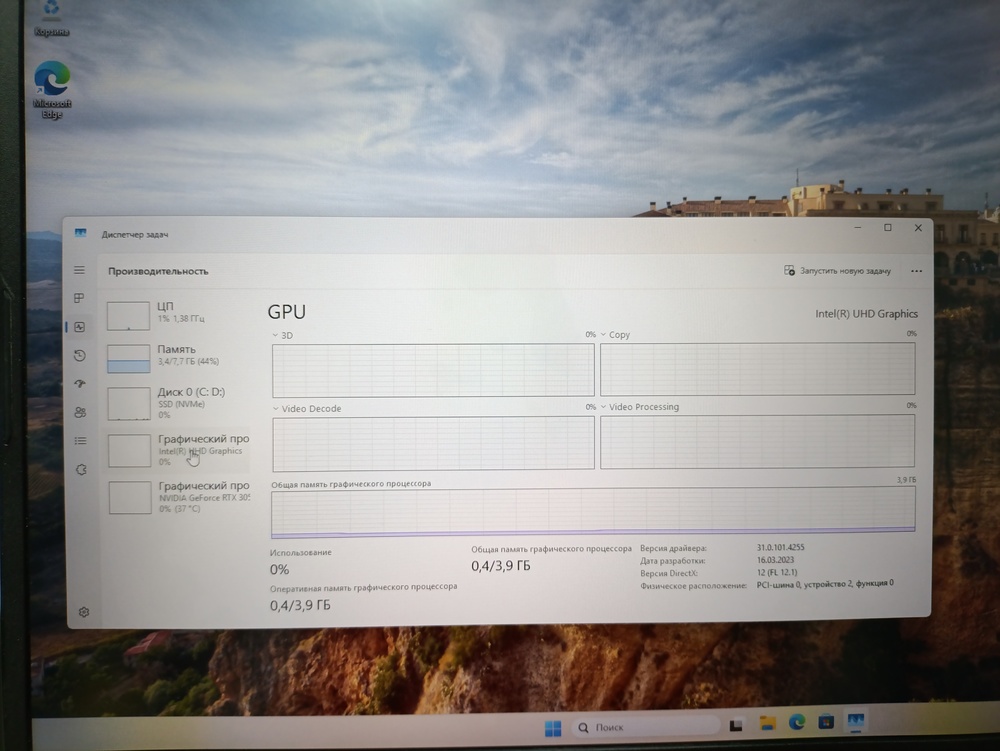Open the Copy graph engine dropdown
The width and height of the screenshot is (1000, 751).
point(604,335)
